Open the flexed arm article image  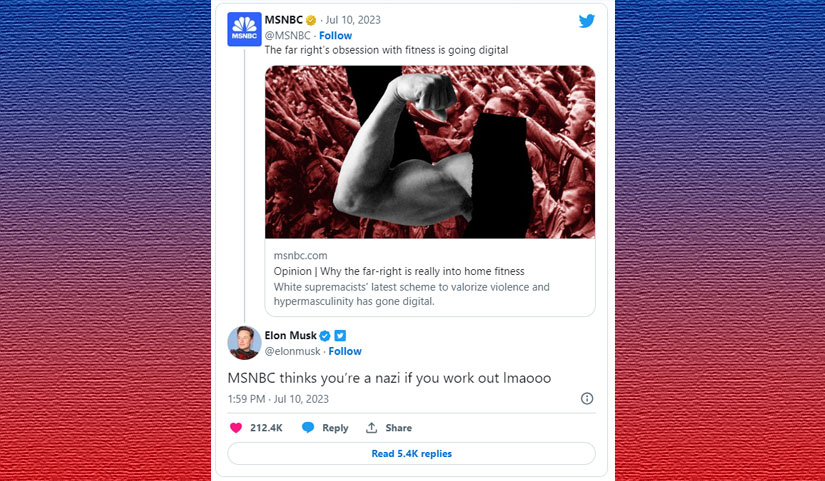[430, 152]
